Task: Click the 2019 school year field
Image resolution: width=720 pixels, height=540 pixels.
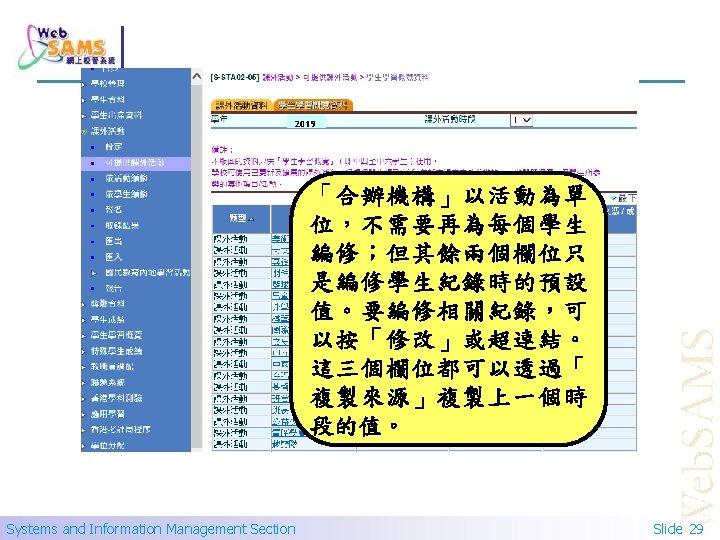Action: coord(305,123)
